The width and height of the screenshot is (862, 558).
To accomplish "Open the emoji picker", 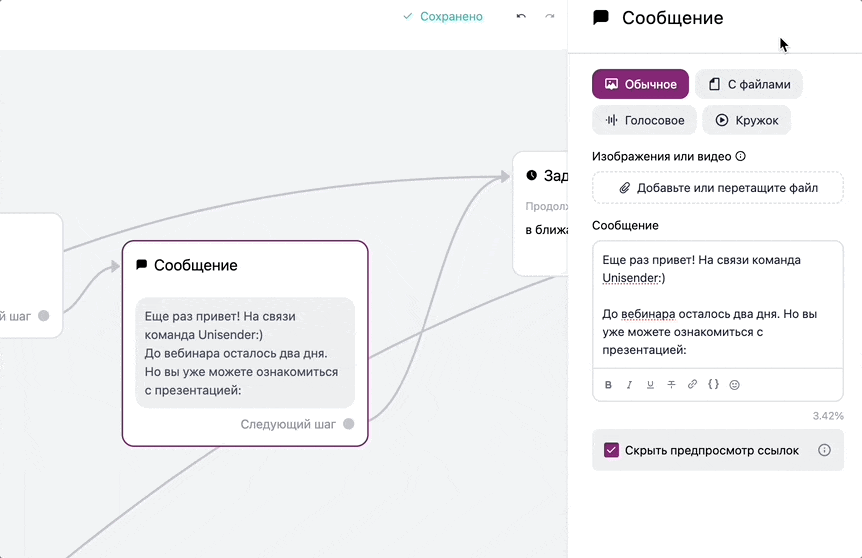I will 734,385.
